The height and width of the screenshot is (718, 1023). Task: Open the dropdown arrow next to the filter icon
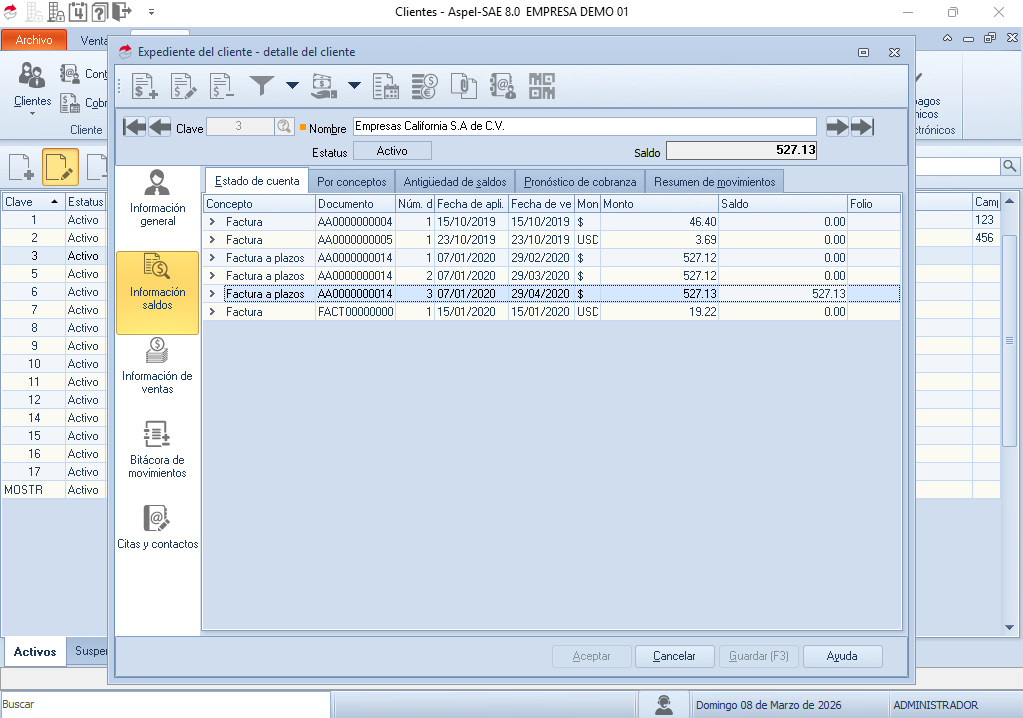292,86
